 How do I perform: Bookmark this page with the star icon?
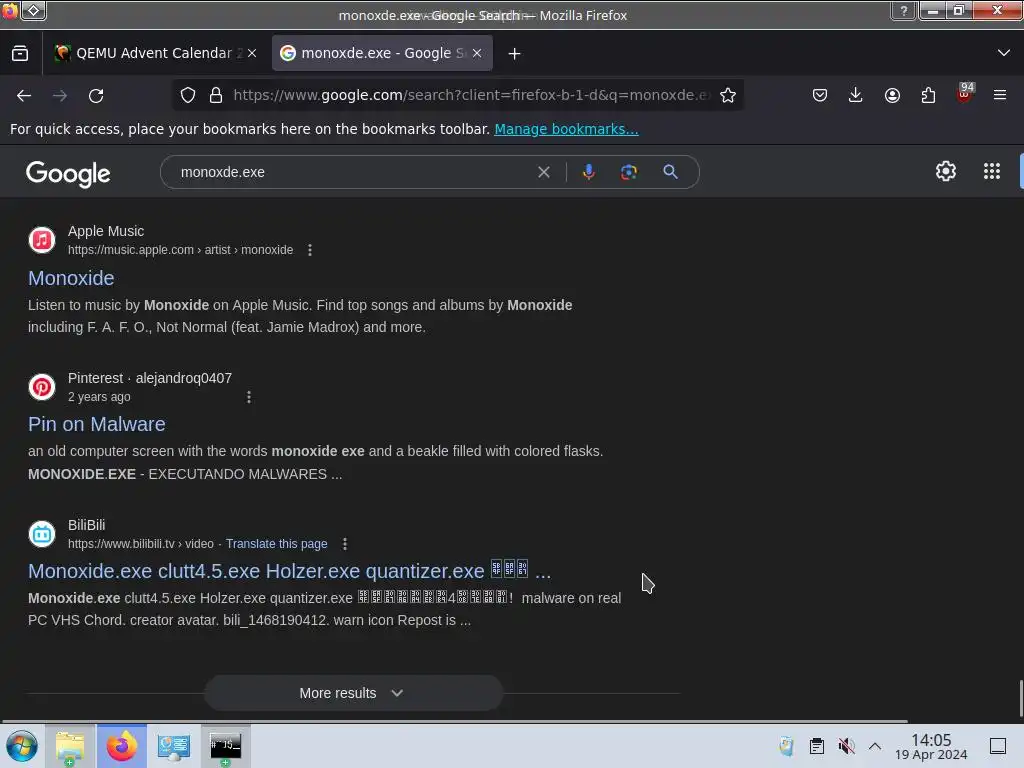(728, 95)
